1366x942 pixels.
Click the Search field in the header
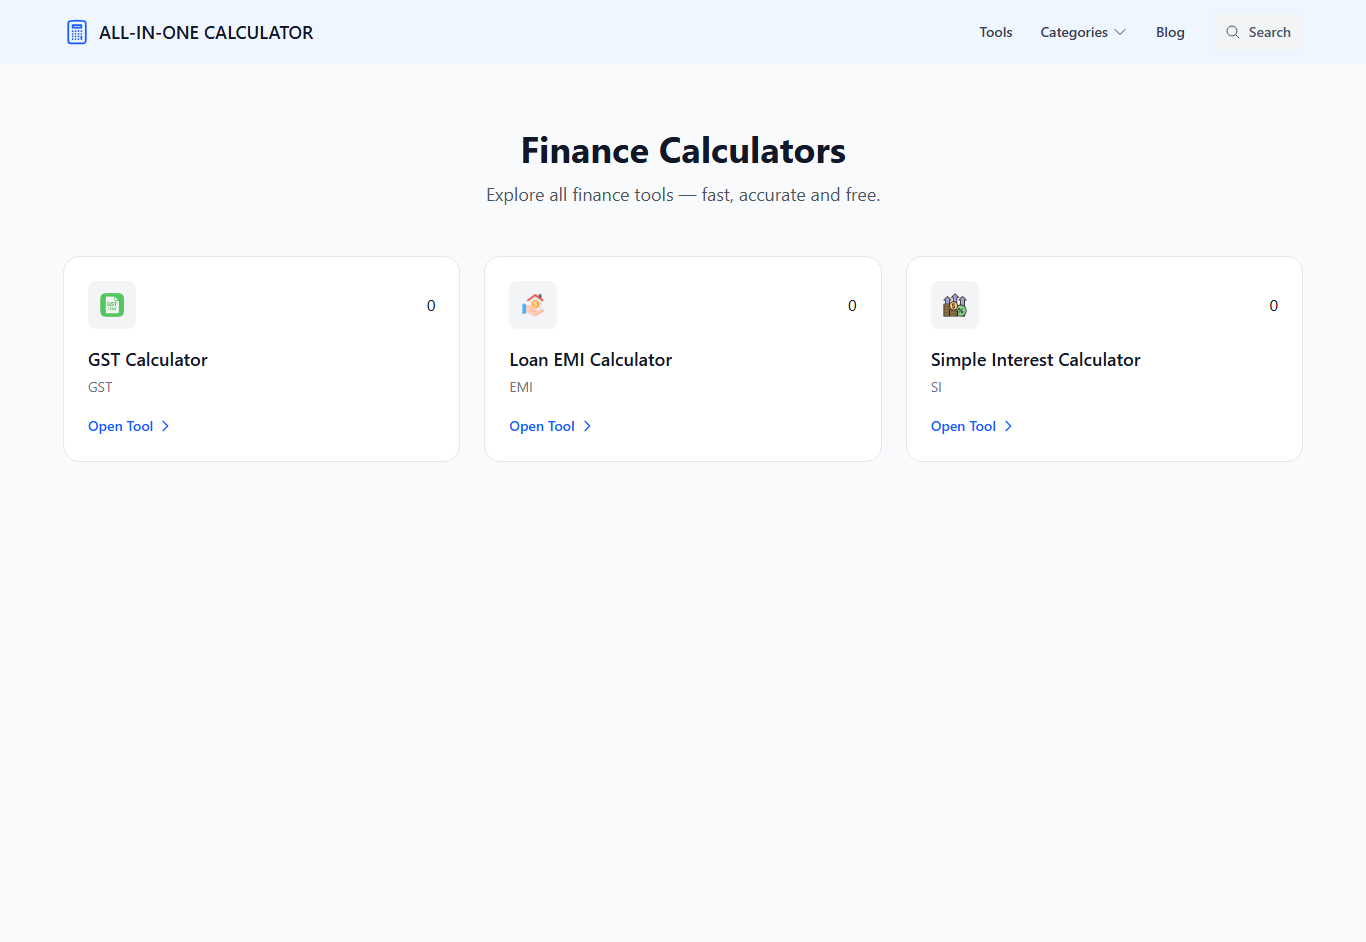point(1257,31)
